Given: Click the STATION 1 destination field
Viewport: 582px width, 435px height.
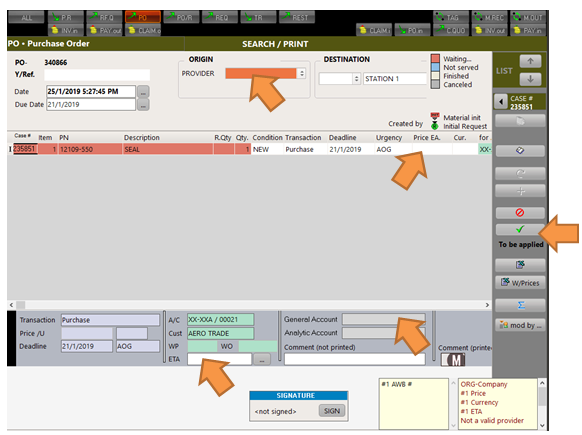Looking at the screenshot, I should point(395,79).
